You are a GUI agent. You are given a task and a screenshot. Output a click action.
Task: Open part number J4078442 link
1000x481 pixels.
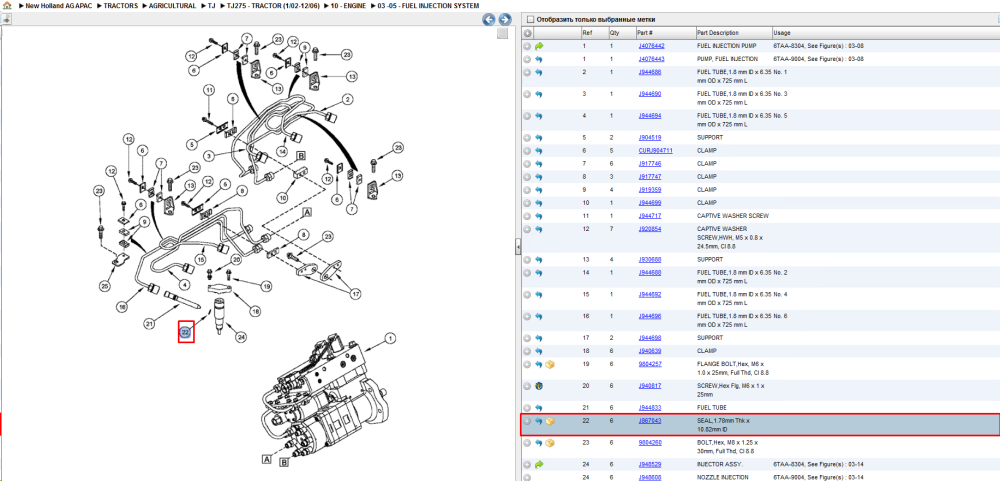(x=651, y=46)
